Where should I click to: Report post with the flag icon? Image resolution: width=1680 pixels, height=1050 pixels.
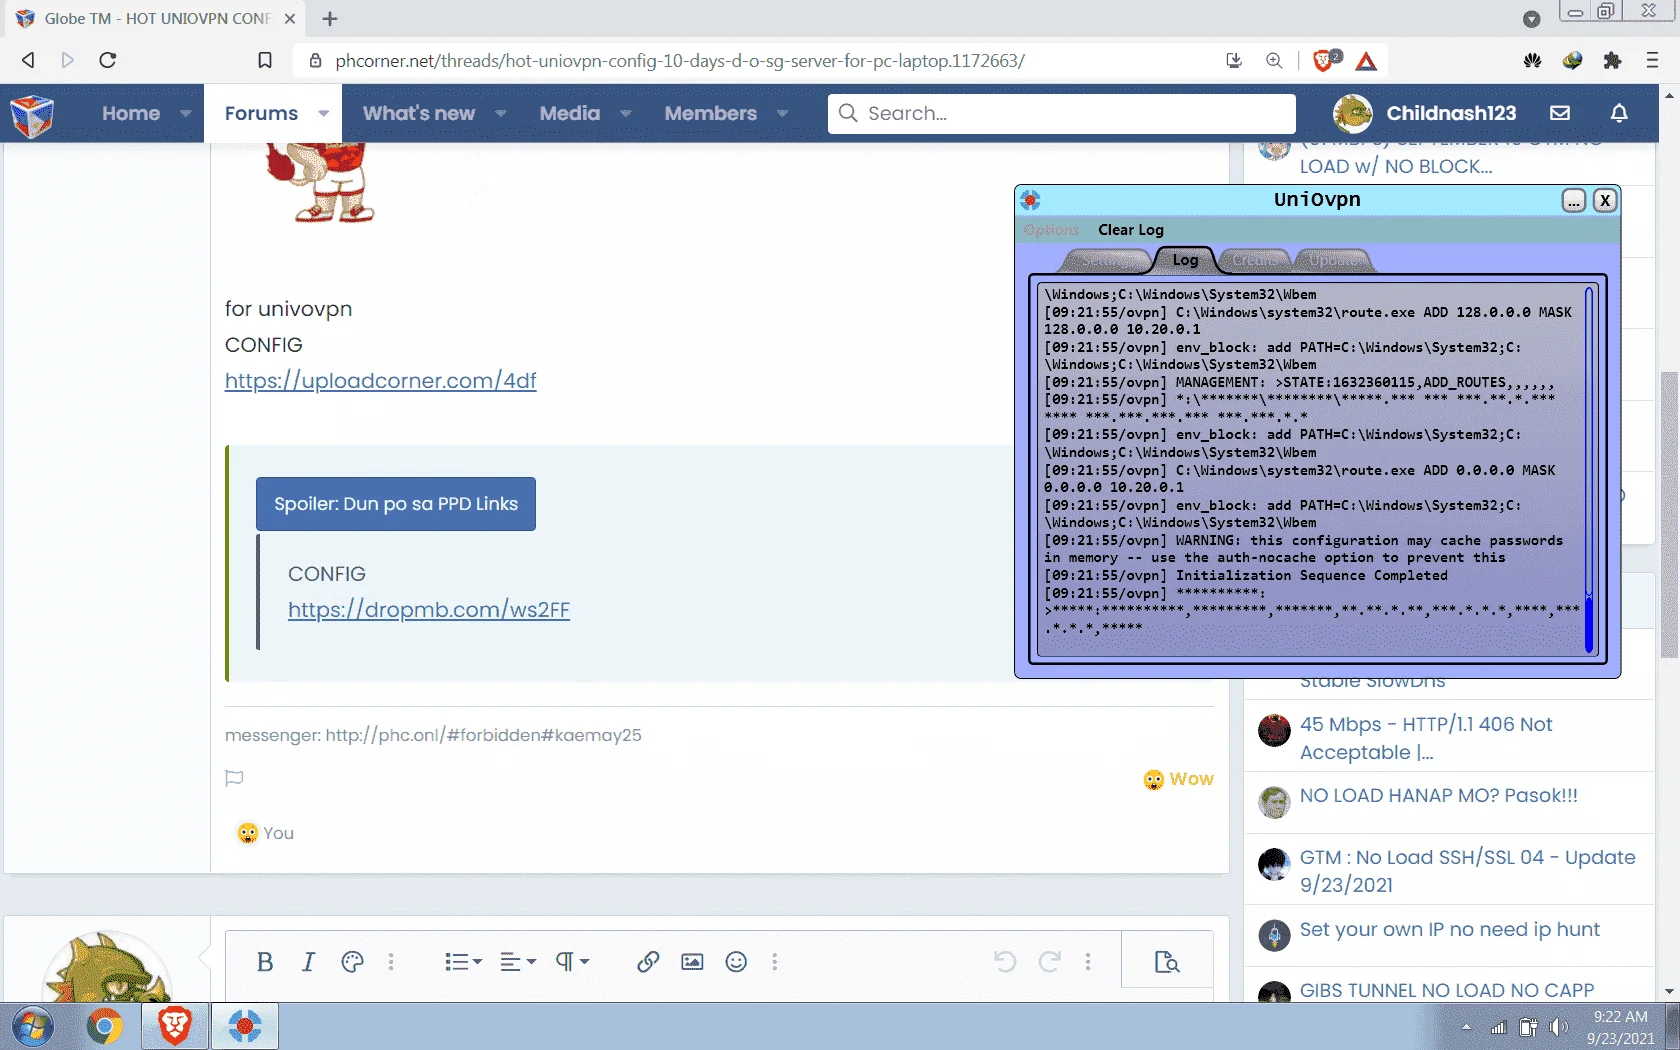click(x=234, y=778)
